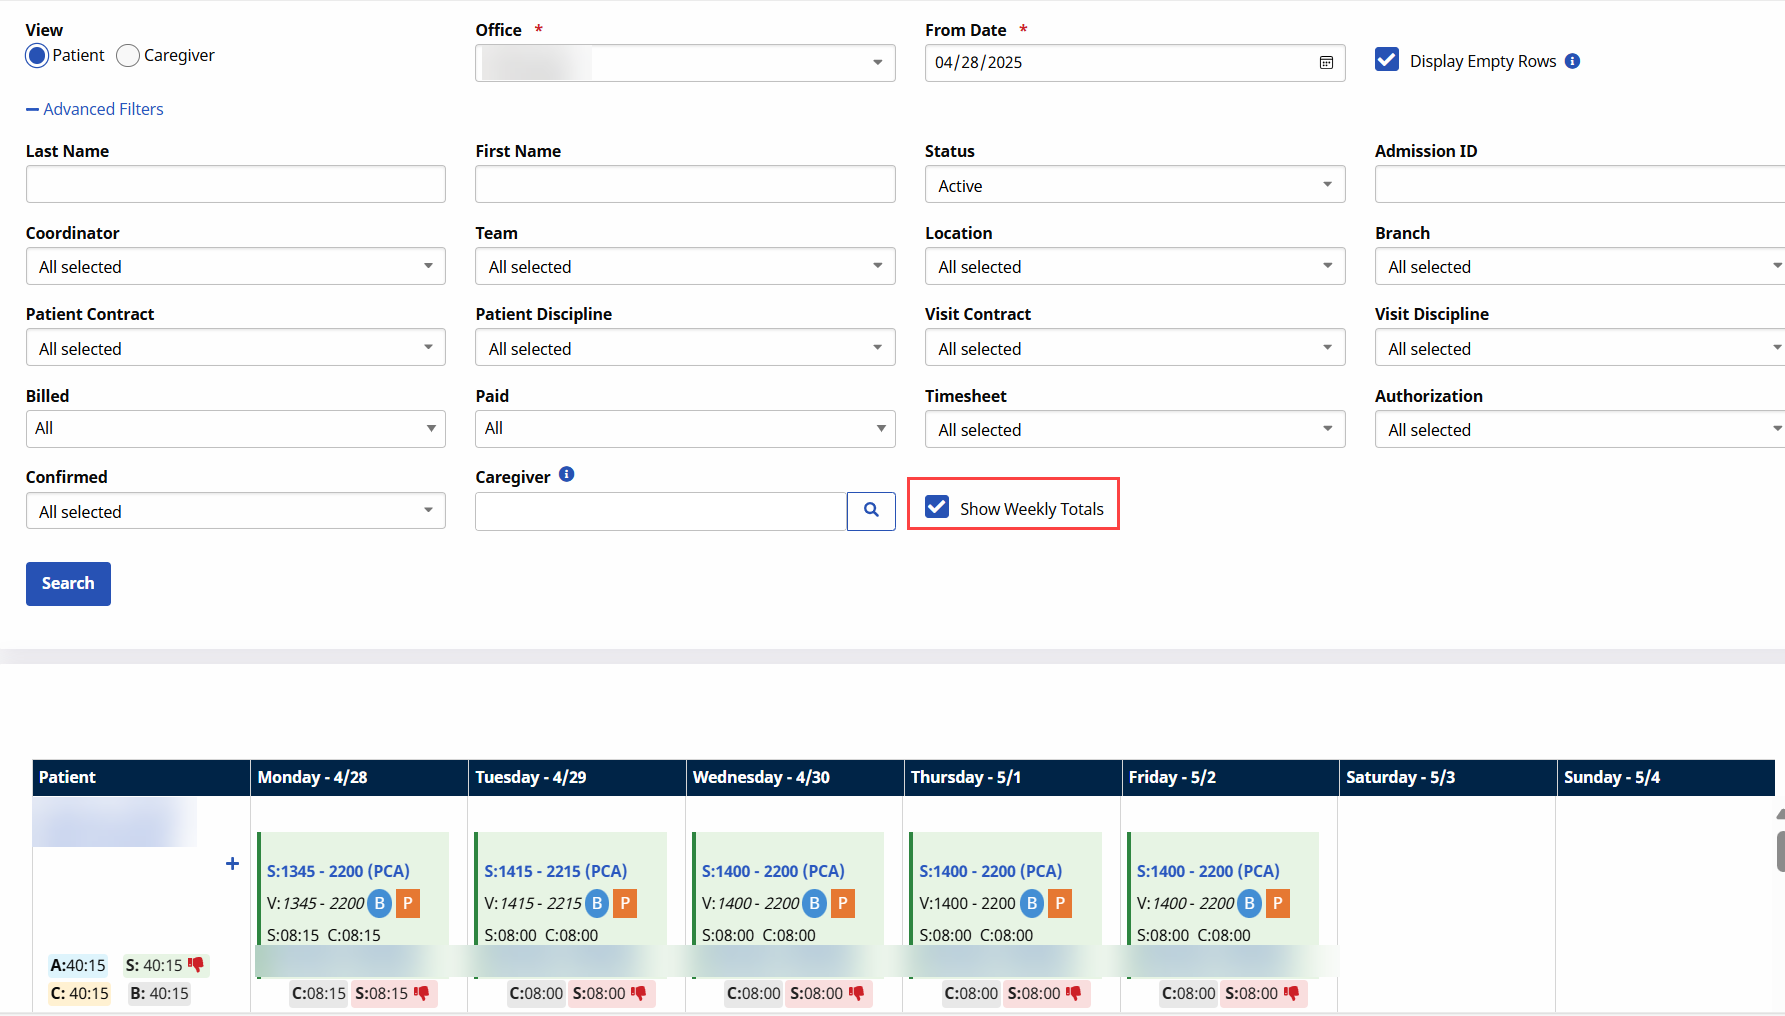The image size is (1785, 1016).
Task: Select the Caregiver view radio button
Action: click(127, 56)
